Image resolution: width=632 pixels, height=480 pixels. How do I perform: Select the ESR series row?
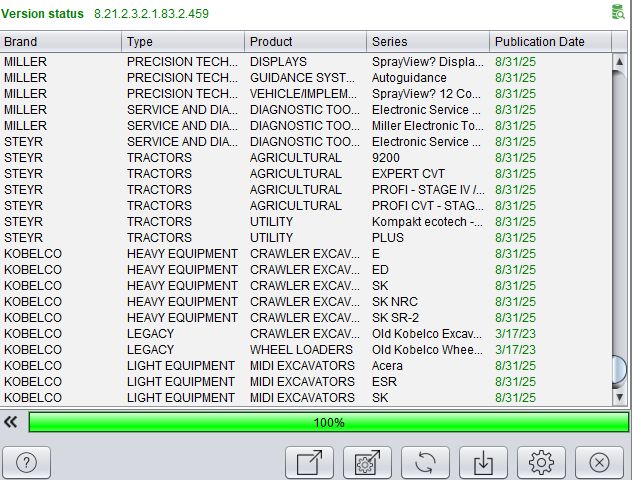[306, 382]
